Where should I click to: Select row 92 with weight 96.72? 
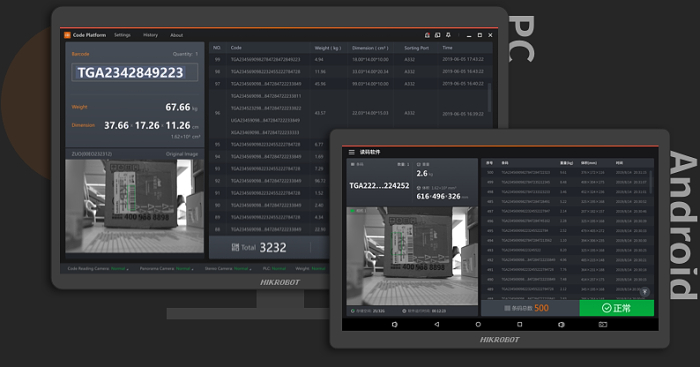(x=269, y=181)
